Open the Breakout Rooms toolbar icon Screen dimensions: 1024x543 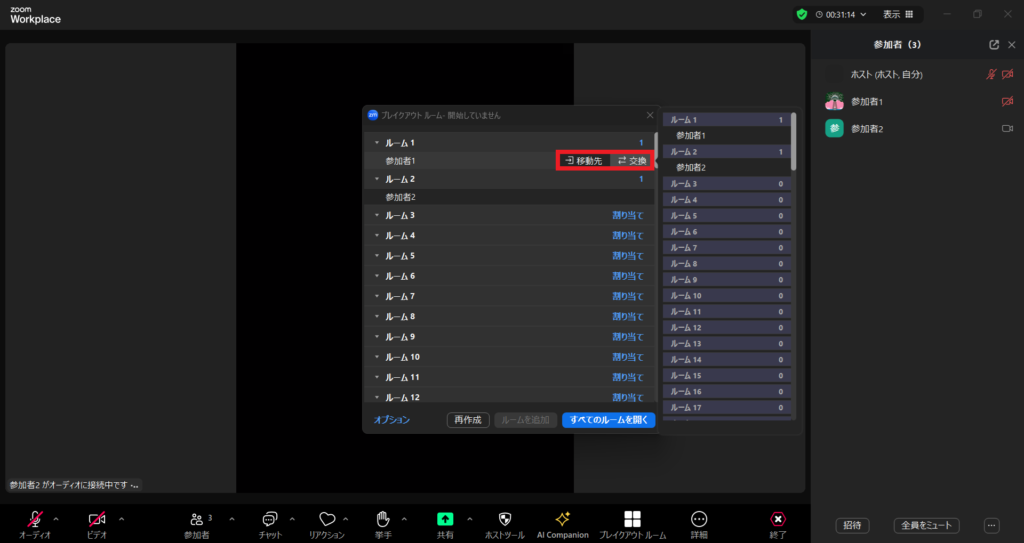632,519
